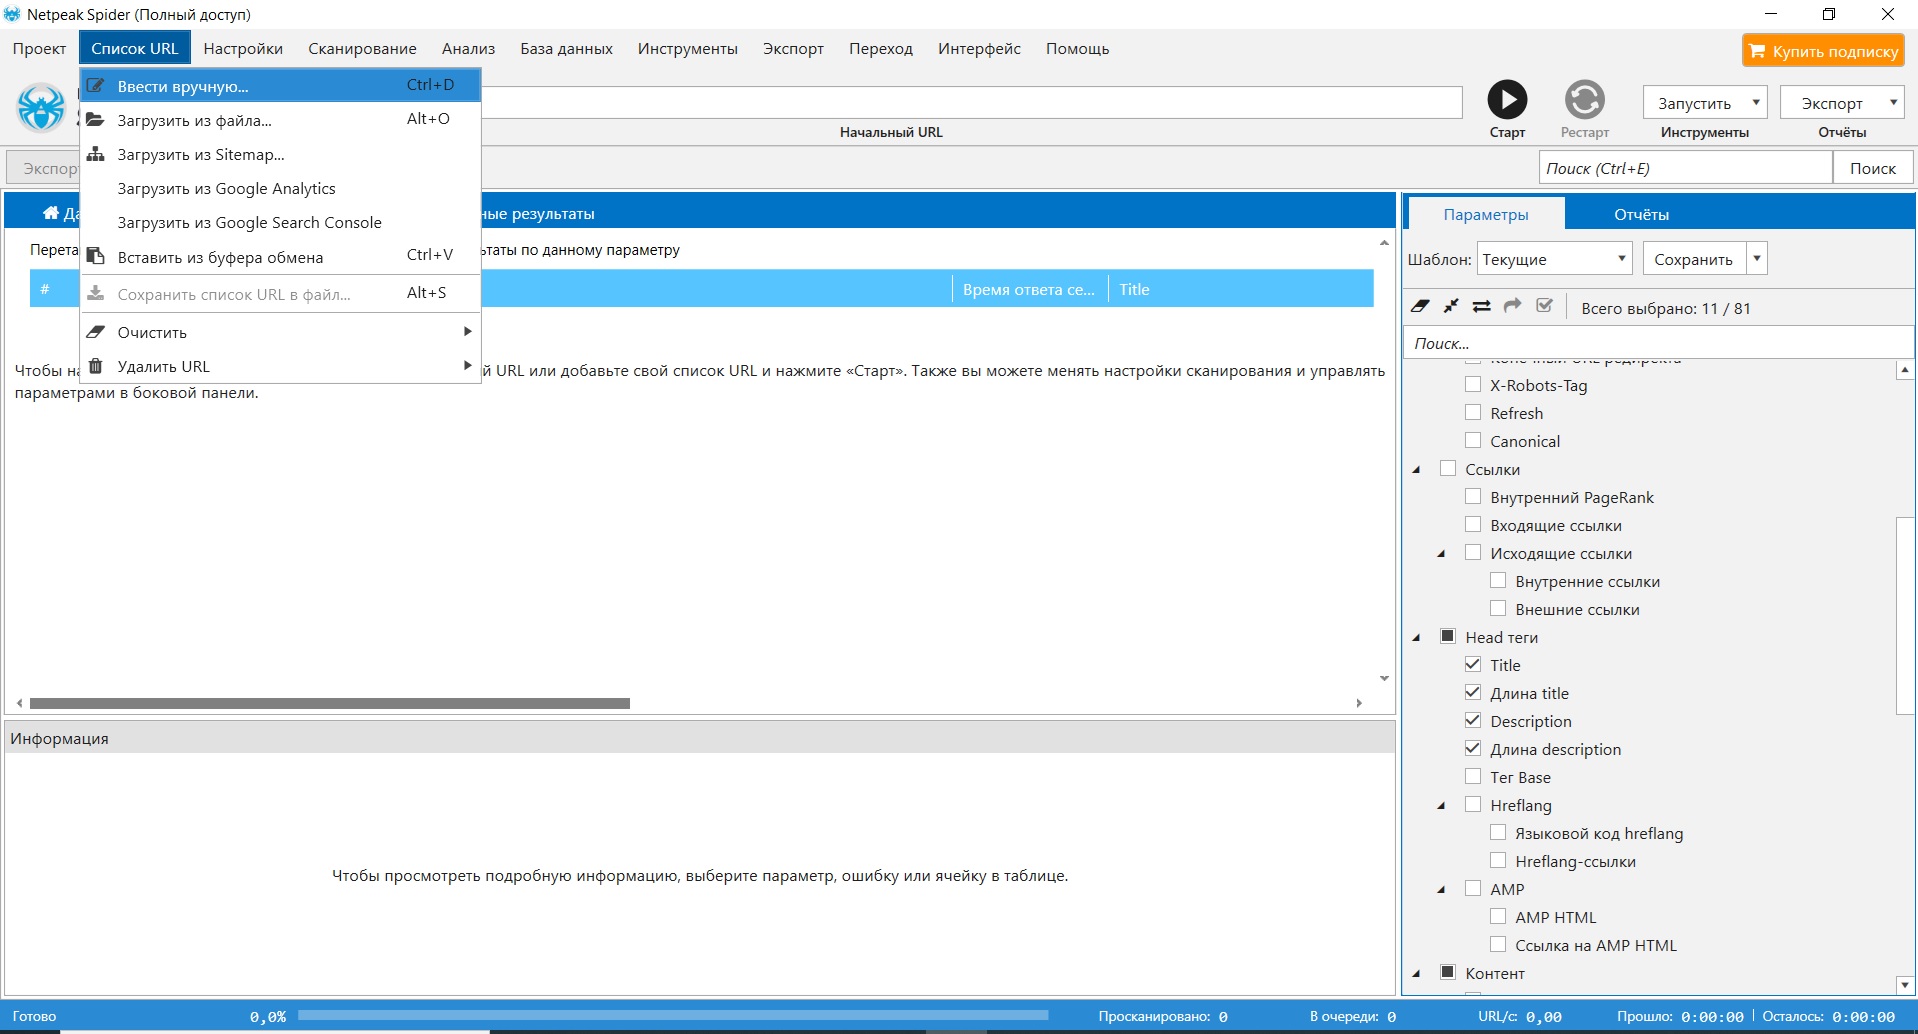Screen dimensions: 1918x1034
Task: Open the Помощь menu
Action: click(x=1077, y=49)
